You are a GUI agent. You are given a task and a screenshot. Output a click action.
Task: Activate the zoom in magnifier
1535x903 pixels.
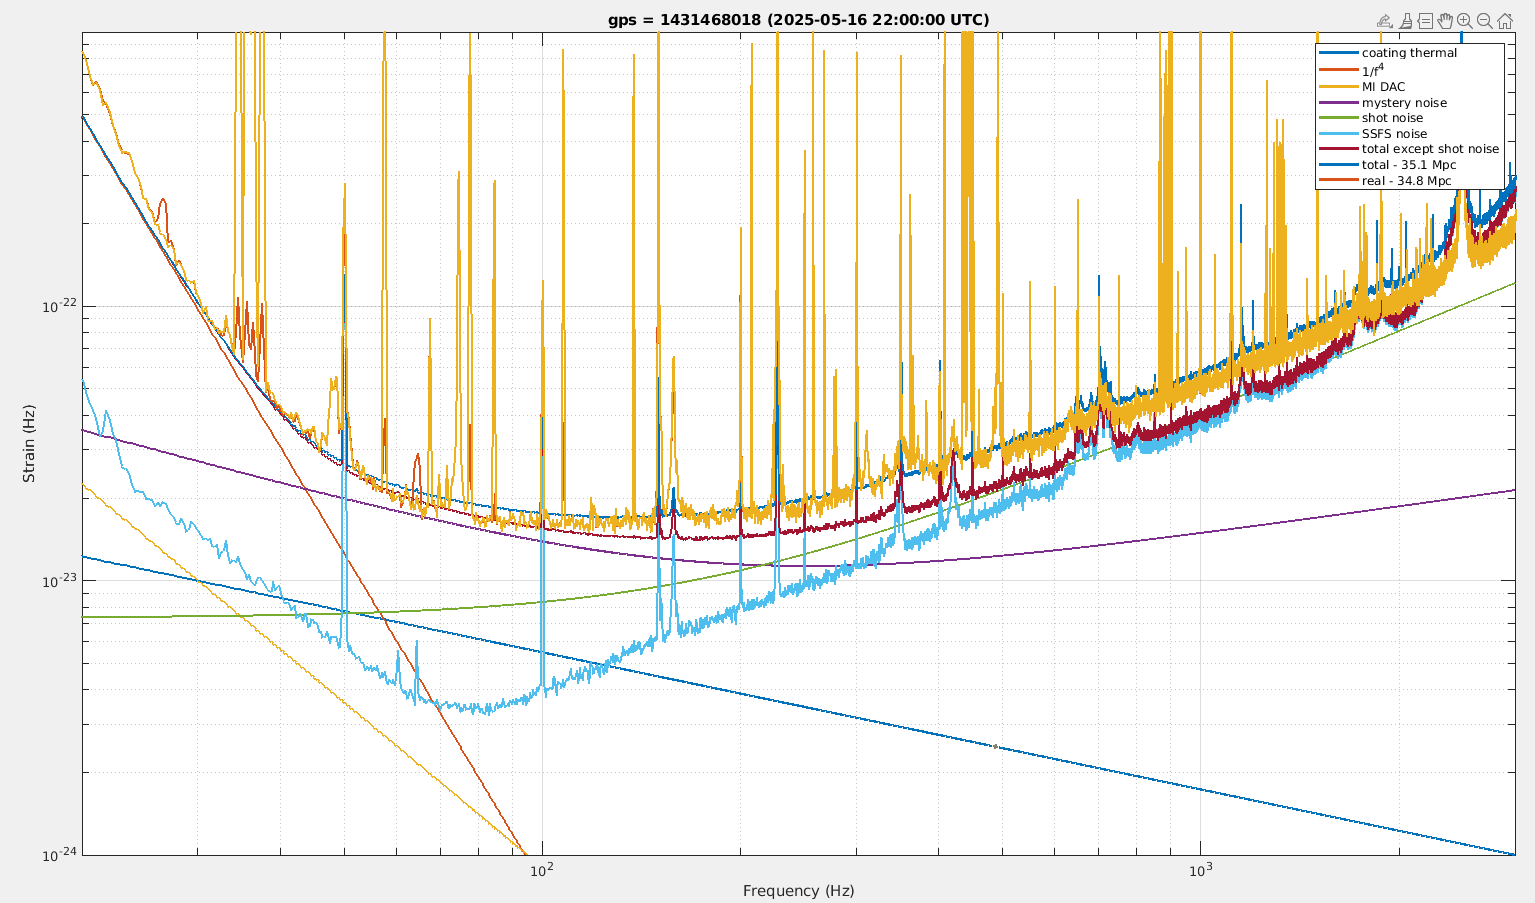1465,21
